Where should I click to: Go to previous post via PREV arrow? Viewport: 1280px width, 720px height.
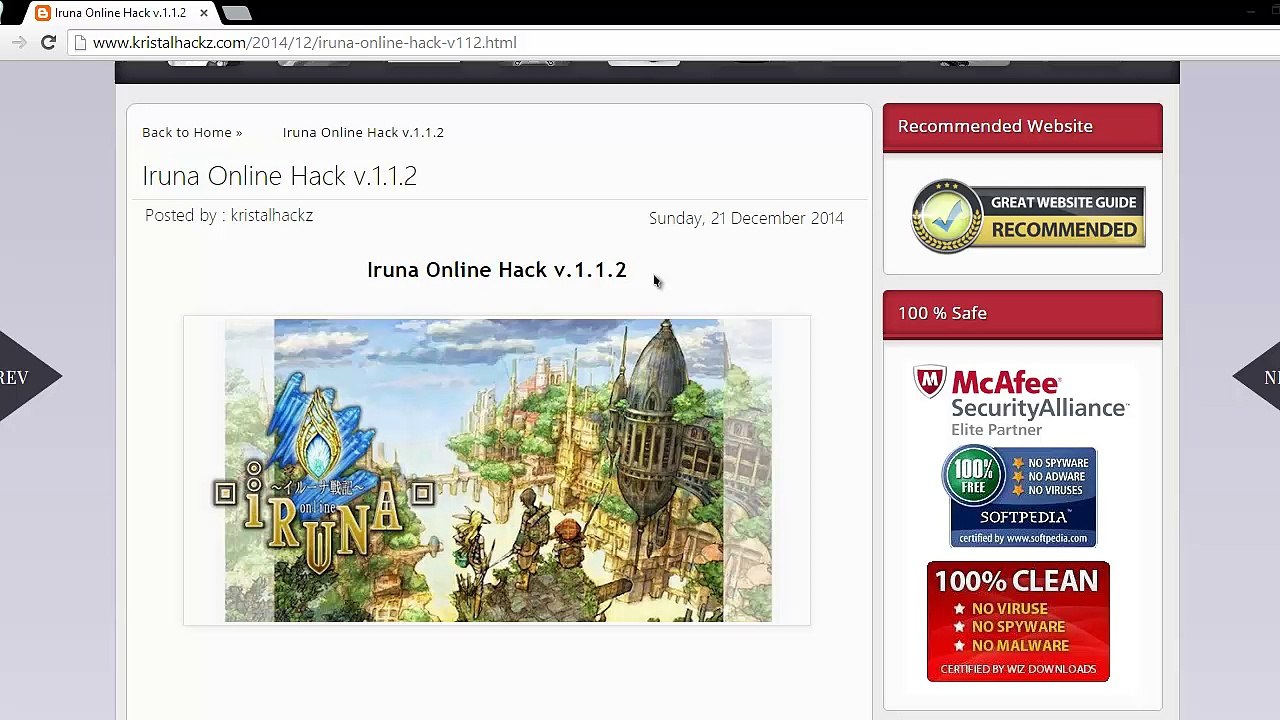28,377
